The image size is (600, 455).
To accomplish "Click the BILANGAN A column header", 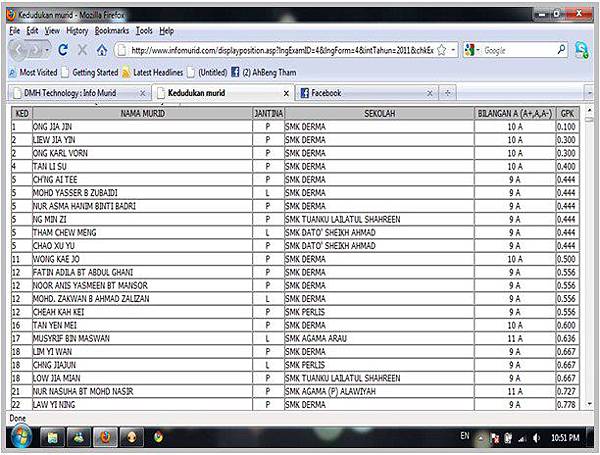I will click(515, 114).
